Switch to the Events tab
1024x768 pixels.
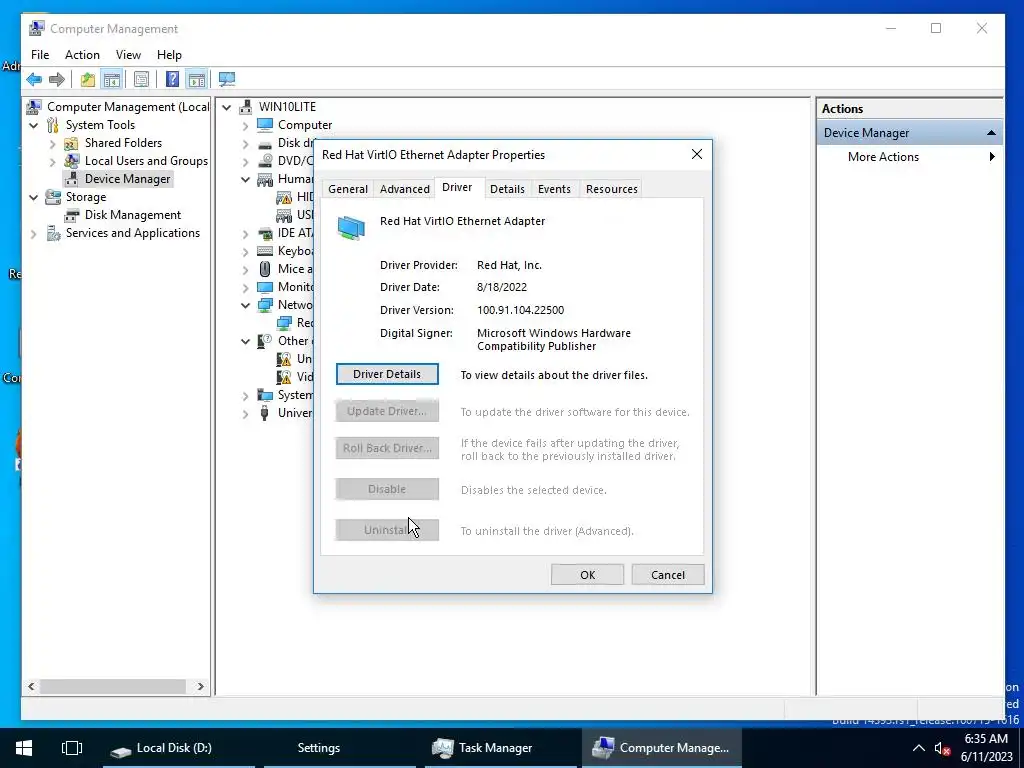554,189
